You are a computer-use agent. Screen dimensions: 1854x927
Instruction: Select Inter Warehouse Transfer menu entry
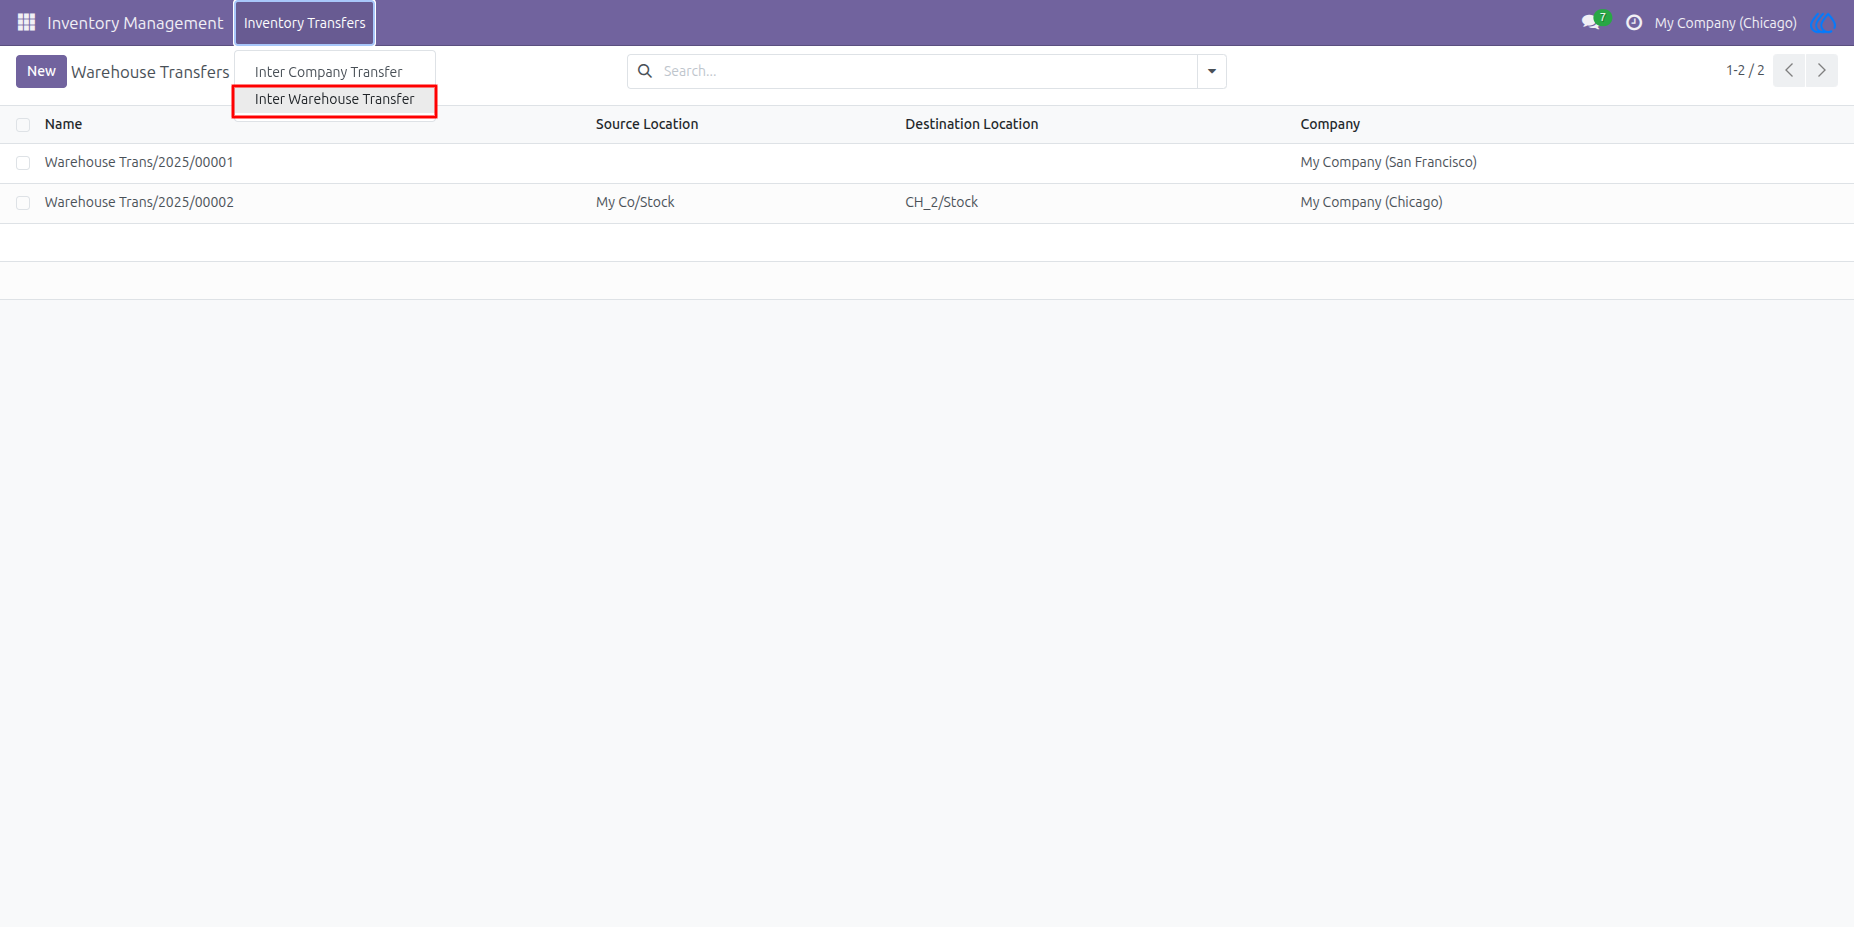point(334,99)
